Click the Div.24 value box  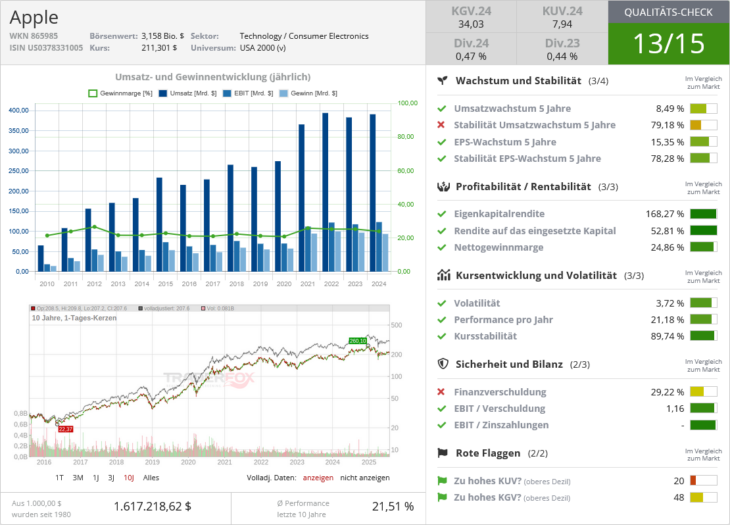coord(471,49)
